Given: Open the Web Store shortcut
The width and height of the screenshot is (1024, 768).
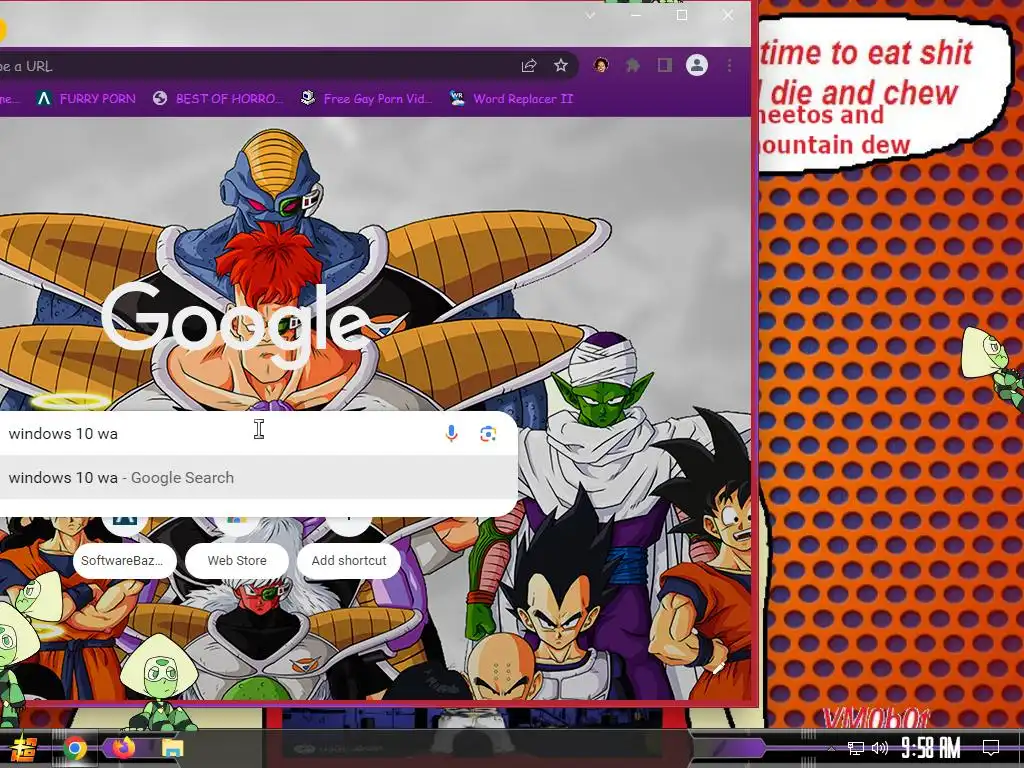Looking at the screenshot, I should point(237,560).
